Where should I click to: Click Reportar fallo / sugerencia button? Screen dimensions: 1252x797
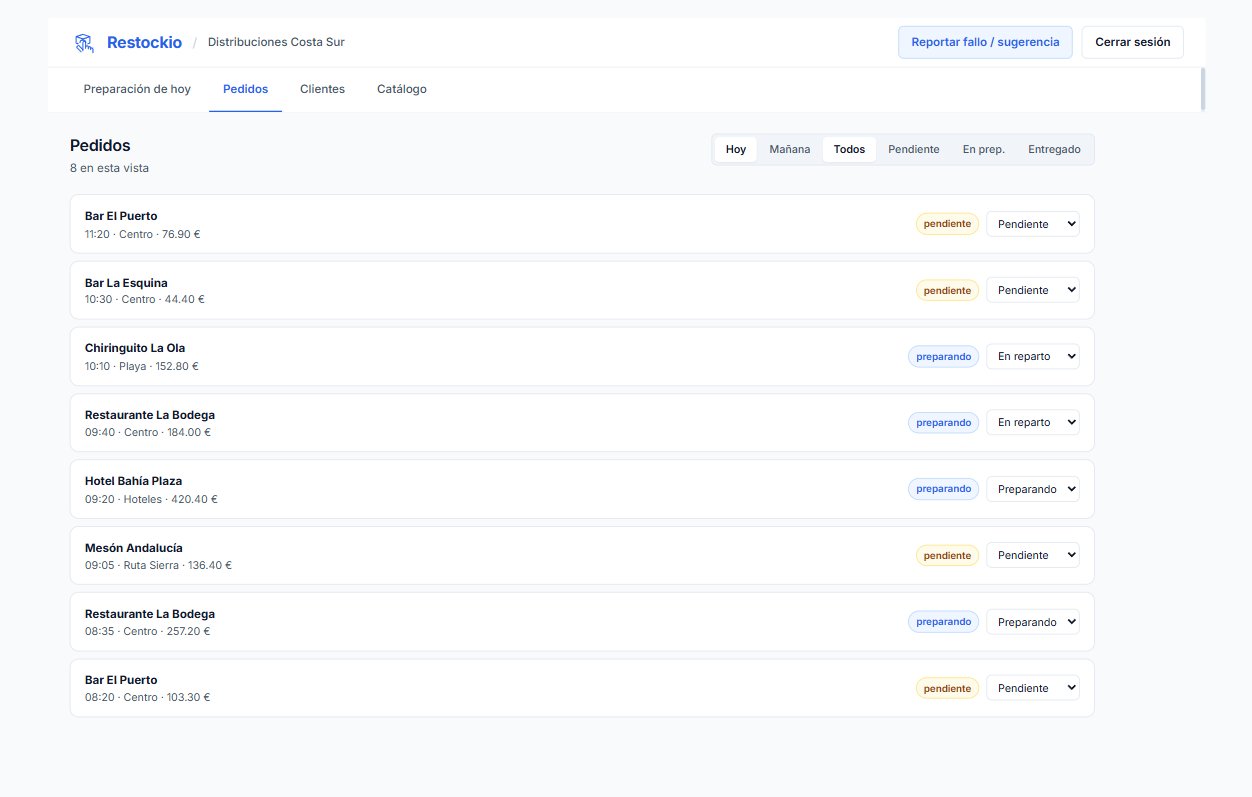click(984, 43)
